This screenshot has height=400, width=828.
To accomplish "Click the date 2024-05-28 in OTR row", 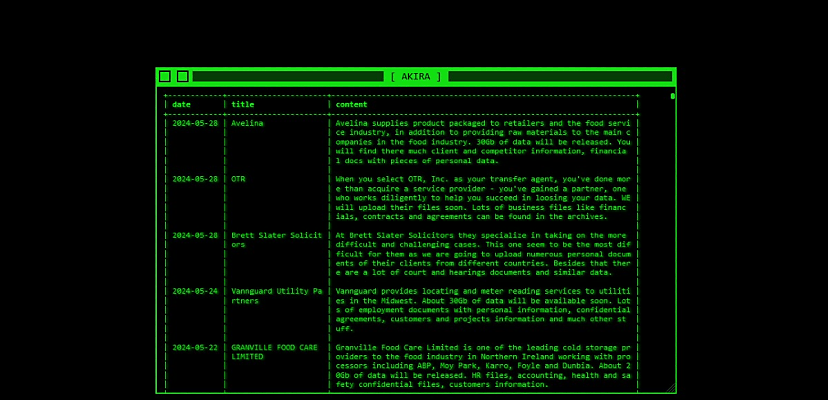I will pos(195,179).
